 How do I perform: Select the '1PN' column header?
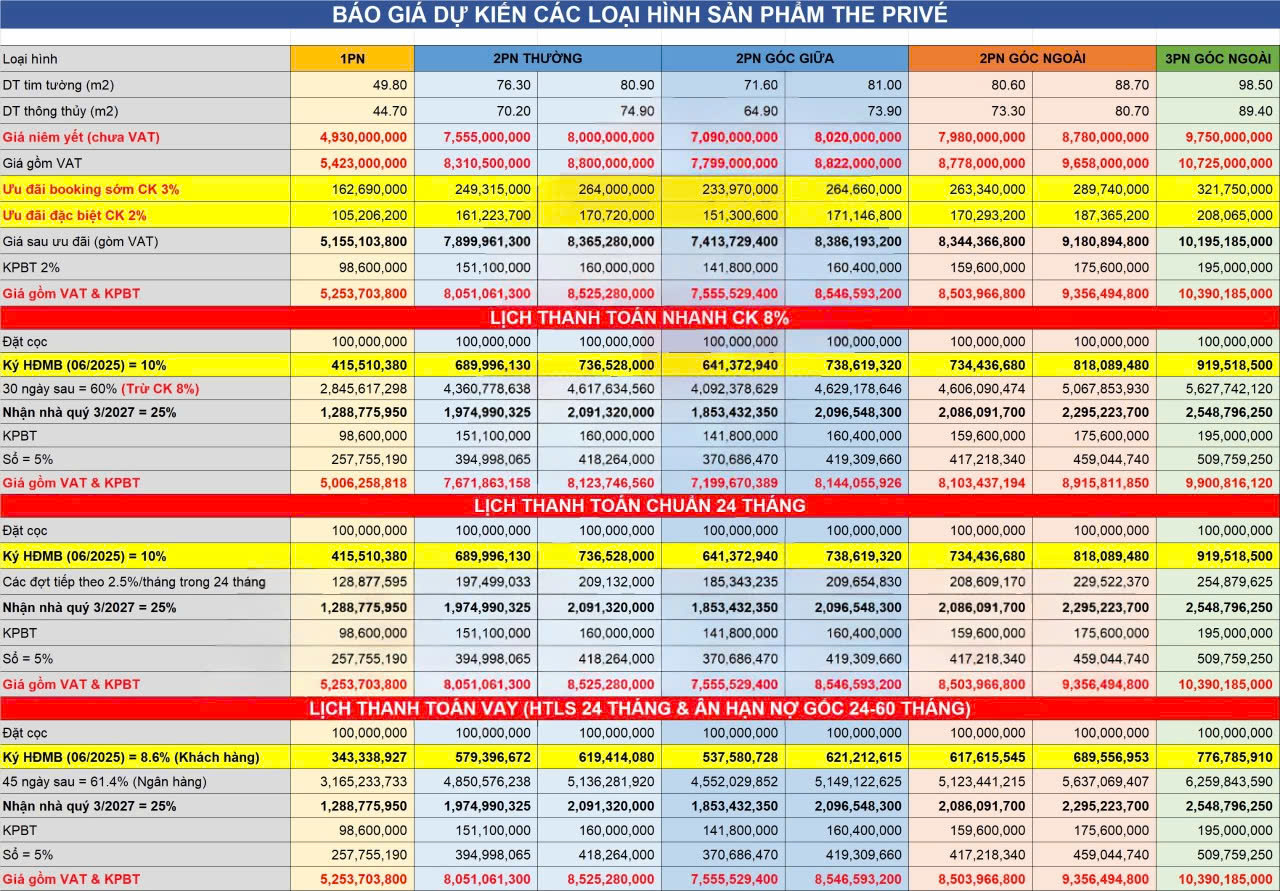(352, 59)
